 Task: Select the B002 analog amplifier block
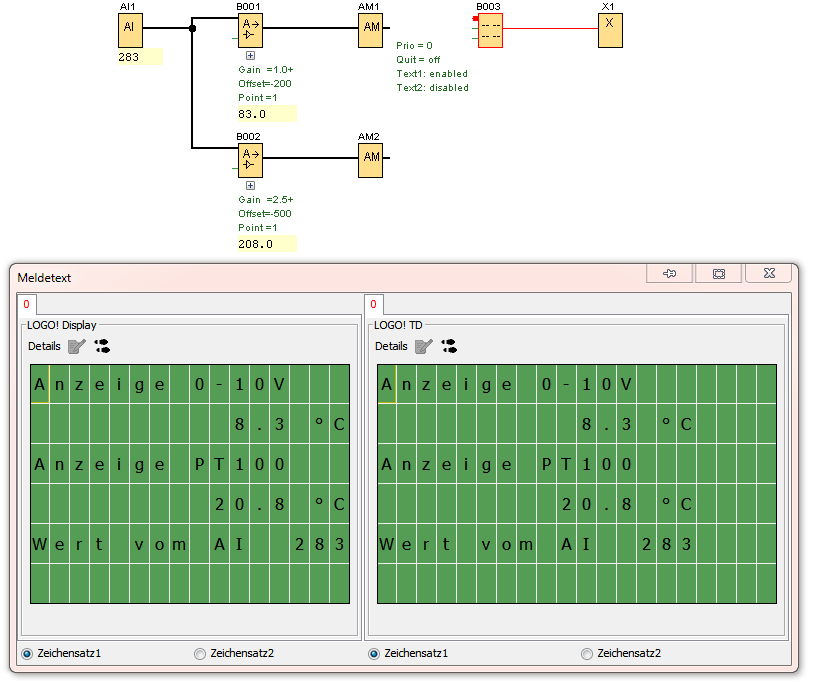pos(250,160)
